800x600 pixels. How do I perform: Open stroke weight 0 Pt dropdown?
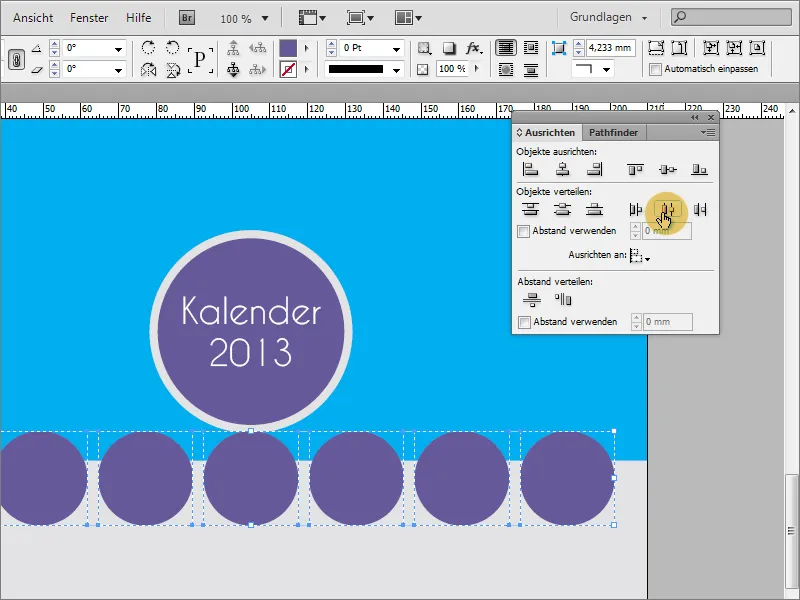click(x=396, y=49)
